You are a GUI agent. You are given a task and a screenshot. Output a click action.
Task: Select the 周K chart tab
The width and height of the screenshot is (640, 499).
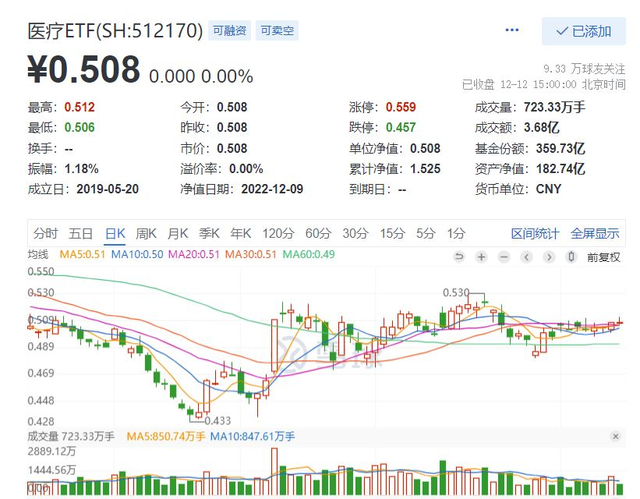[146, 233]
